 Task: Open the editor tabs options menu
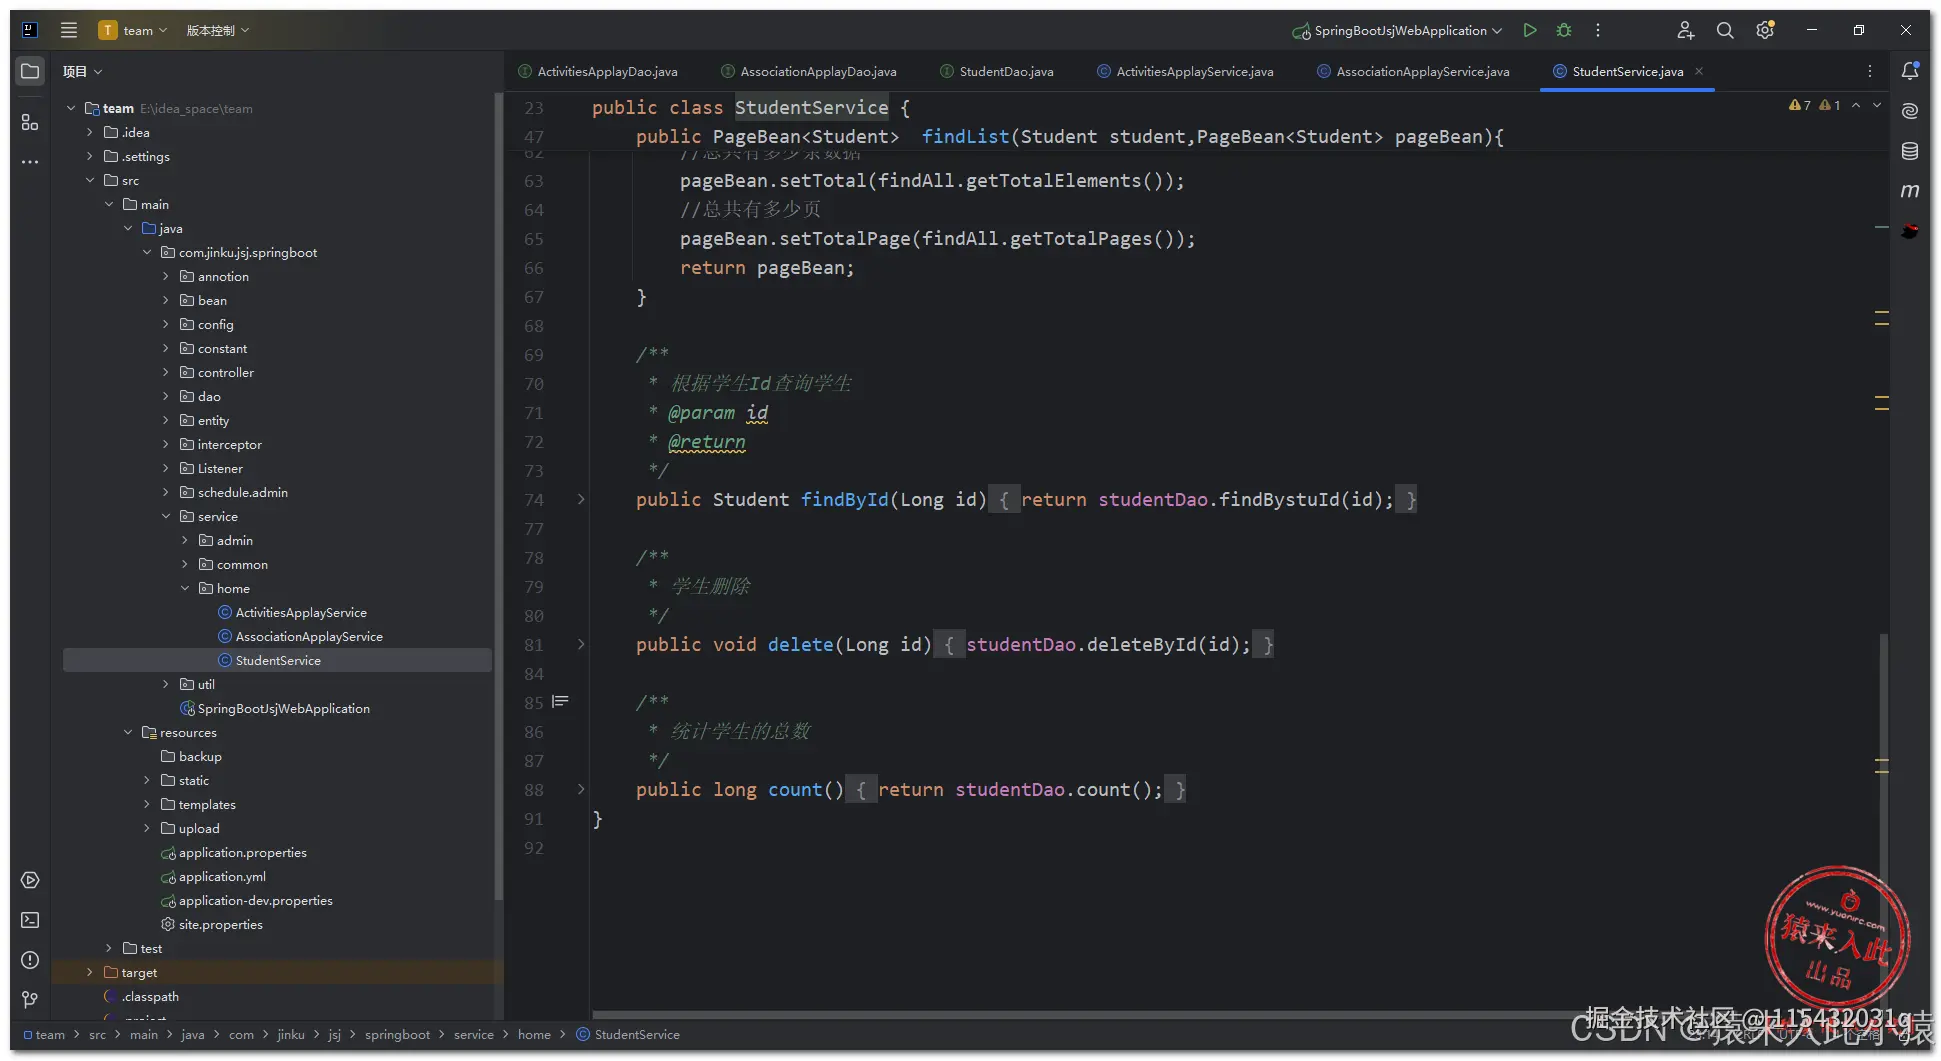(x=1870, y=71)
